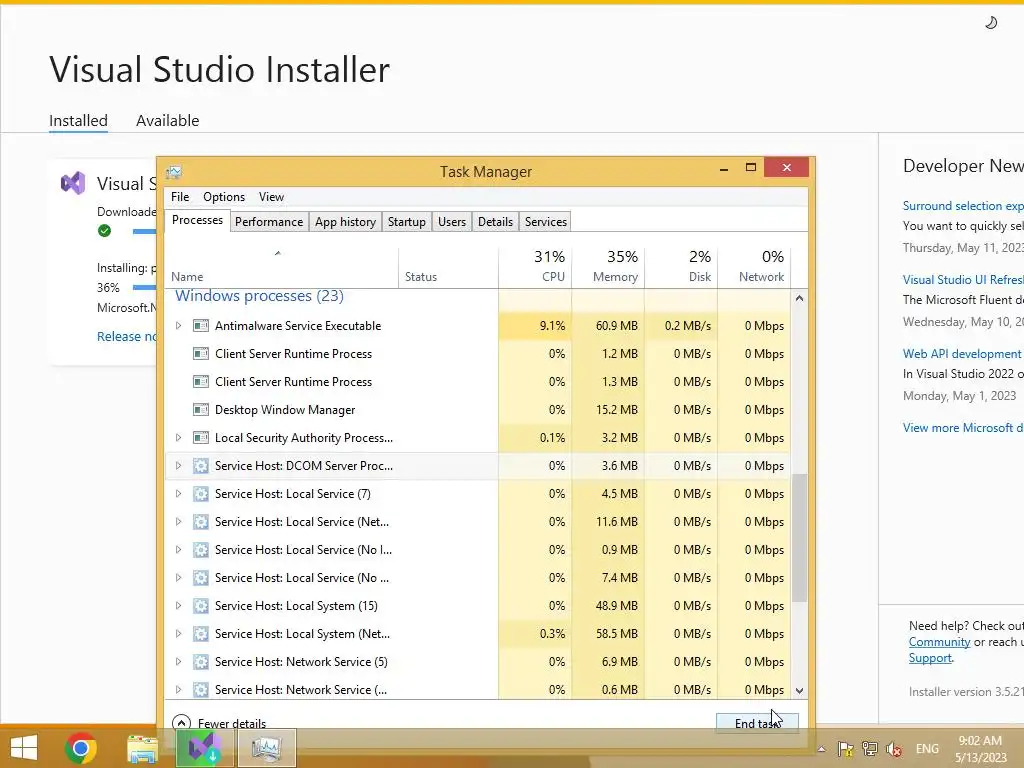Click the muted volume tray icon
The width and height of the screenshot is (1024, 768).
[x=894, y=749]
